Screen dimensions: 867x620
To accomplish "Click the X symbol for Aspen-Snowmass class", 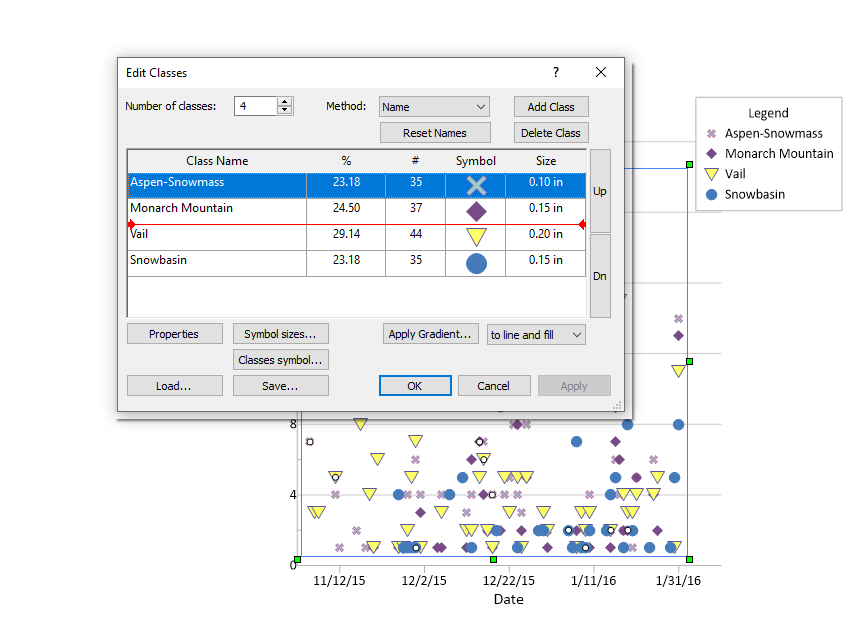I will pyautogui.click(x=475, y=184).
